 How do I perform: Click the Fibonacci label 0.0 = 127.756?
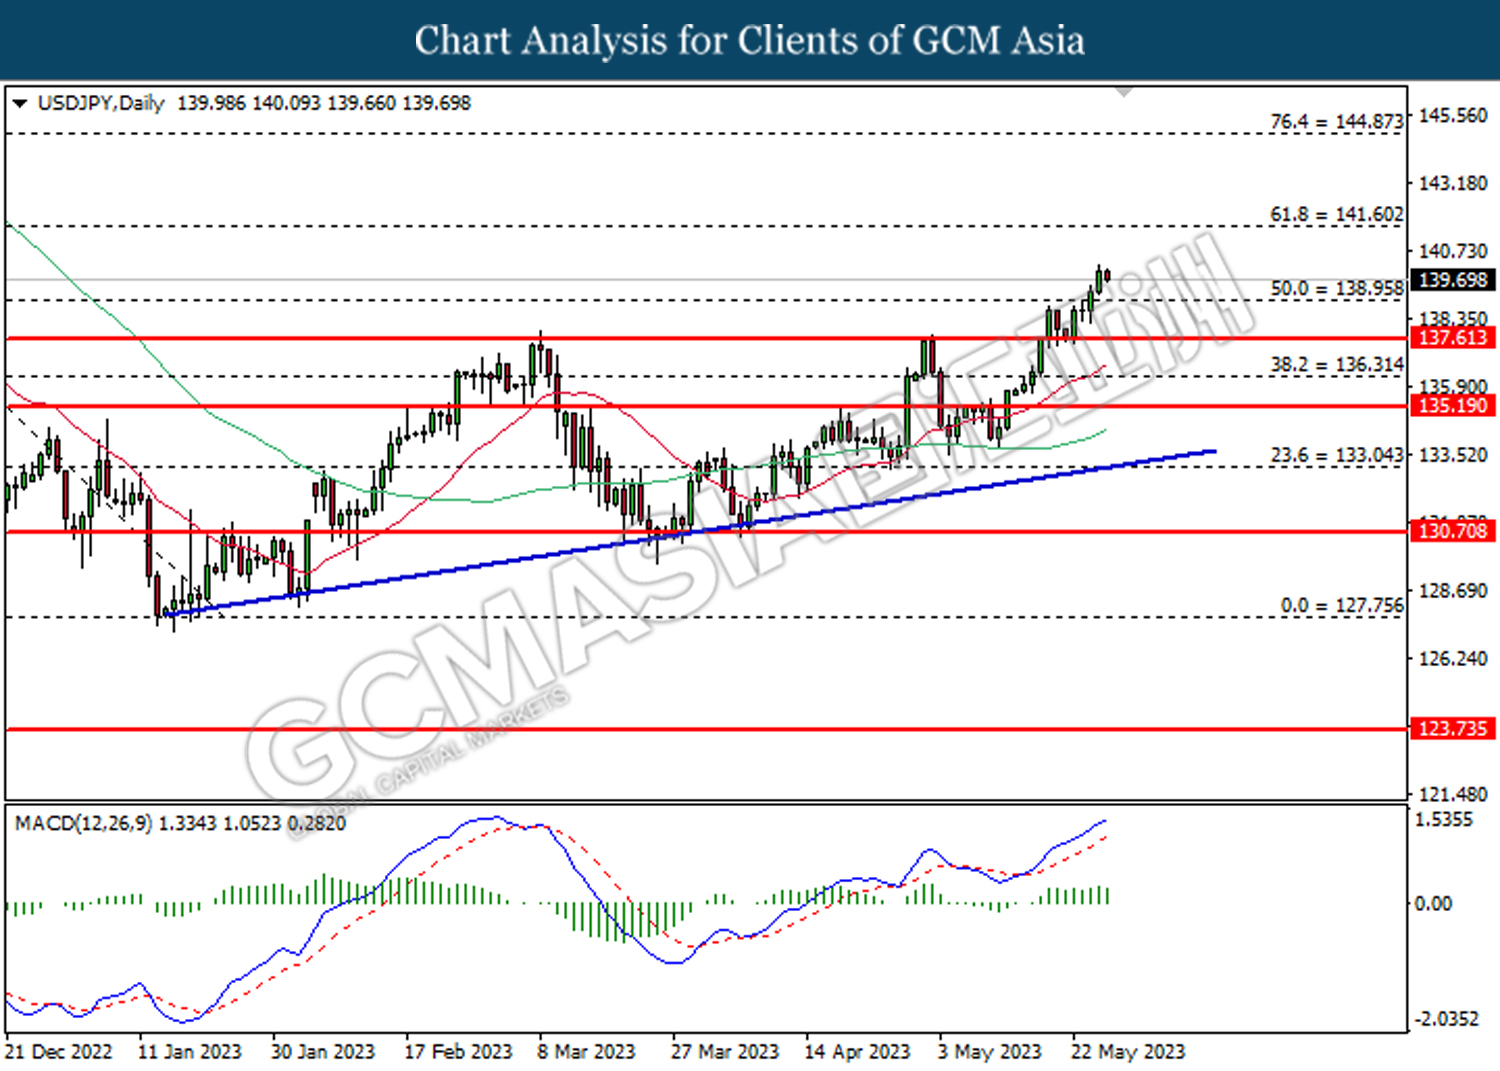pyautogui.click(x=1342, y=605)
